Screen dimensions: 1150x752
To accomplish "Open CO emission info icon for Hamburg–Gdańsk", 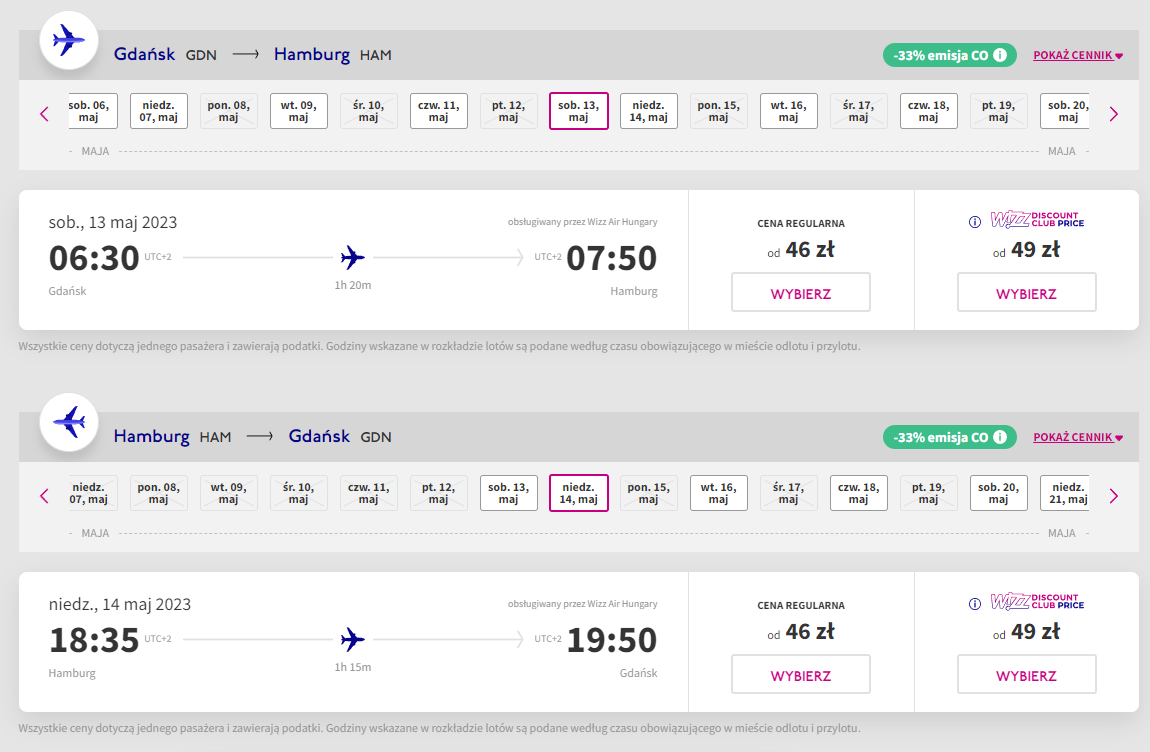I will pos(1000,437).
